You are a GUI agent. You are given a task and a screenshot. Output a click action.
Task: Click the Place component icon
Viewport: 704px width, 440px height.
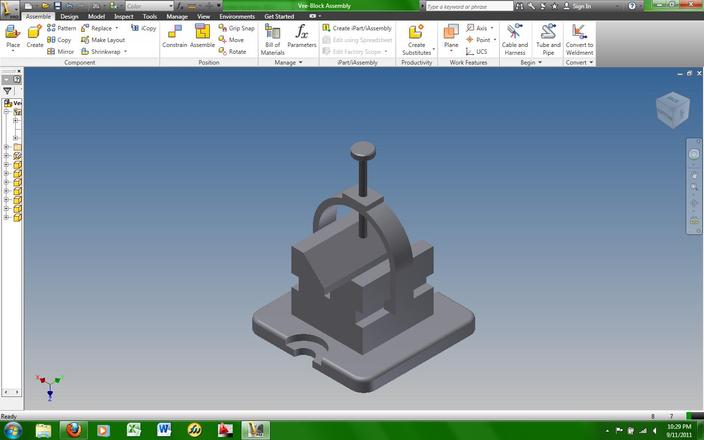[x=13, y=37]
